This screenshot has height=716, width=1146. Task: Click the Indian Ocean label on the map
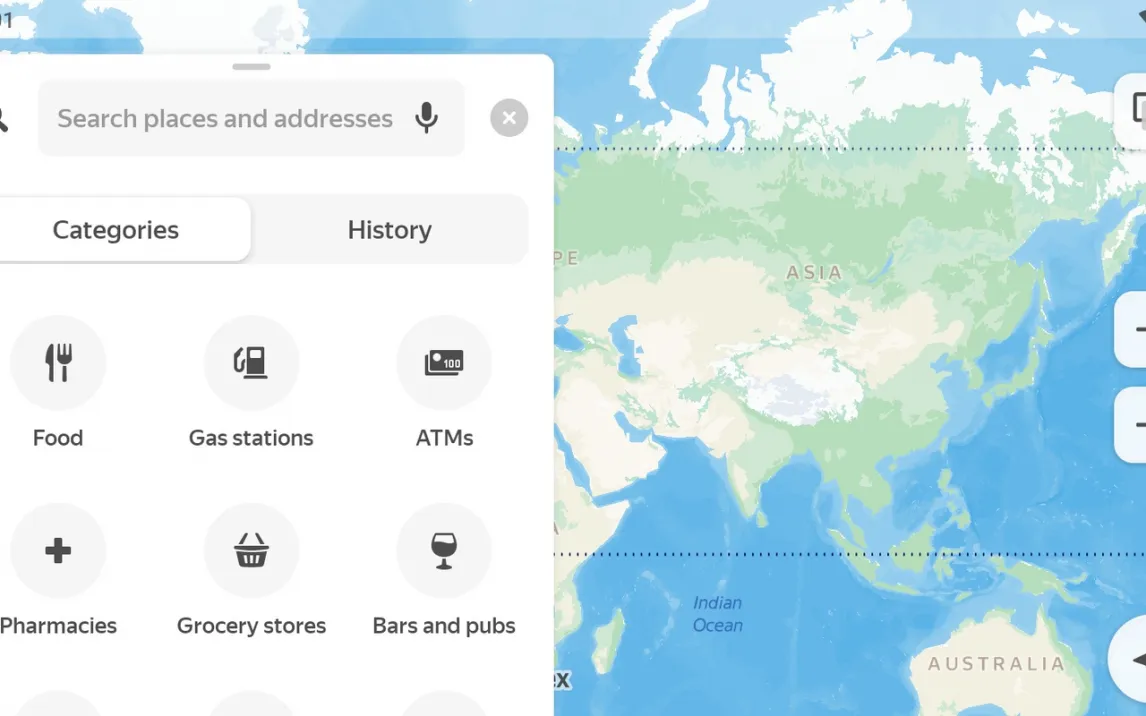point(718,614)
